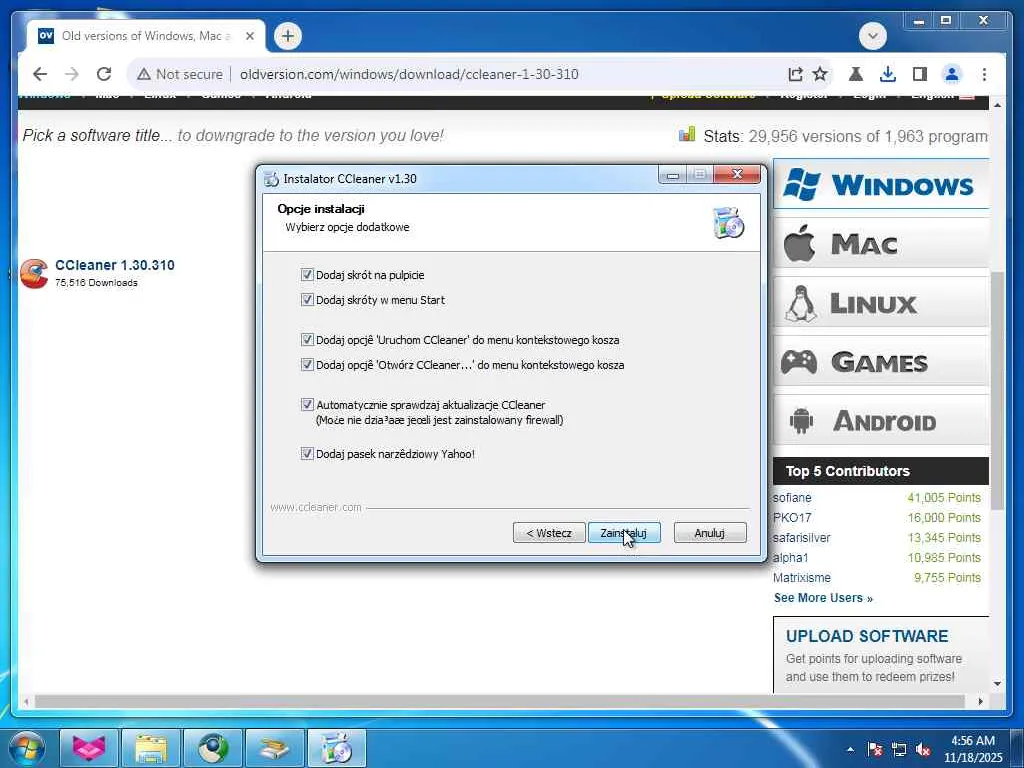1024x768 pixels.
Task: Open the clock showing 4:56 AM
Action: 972,748
